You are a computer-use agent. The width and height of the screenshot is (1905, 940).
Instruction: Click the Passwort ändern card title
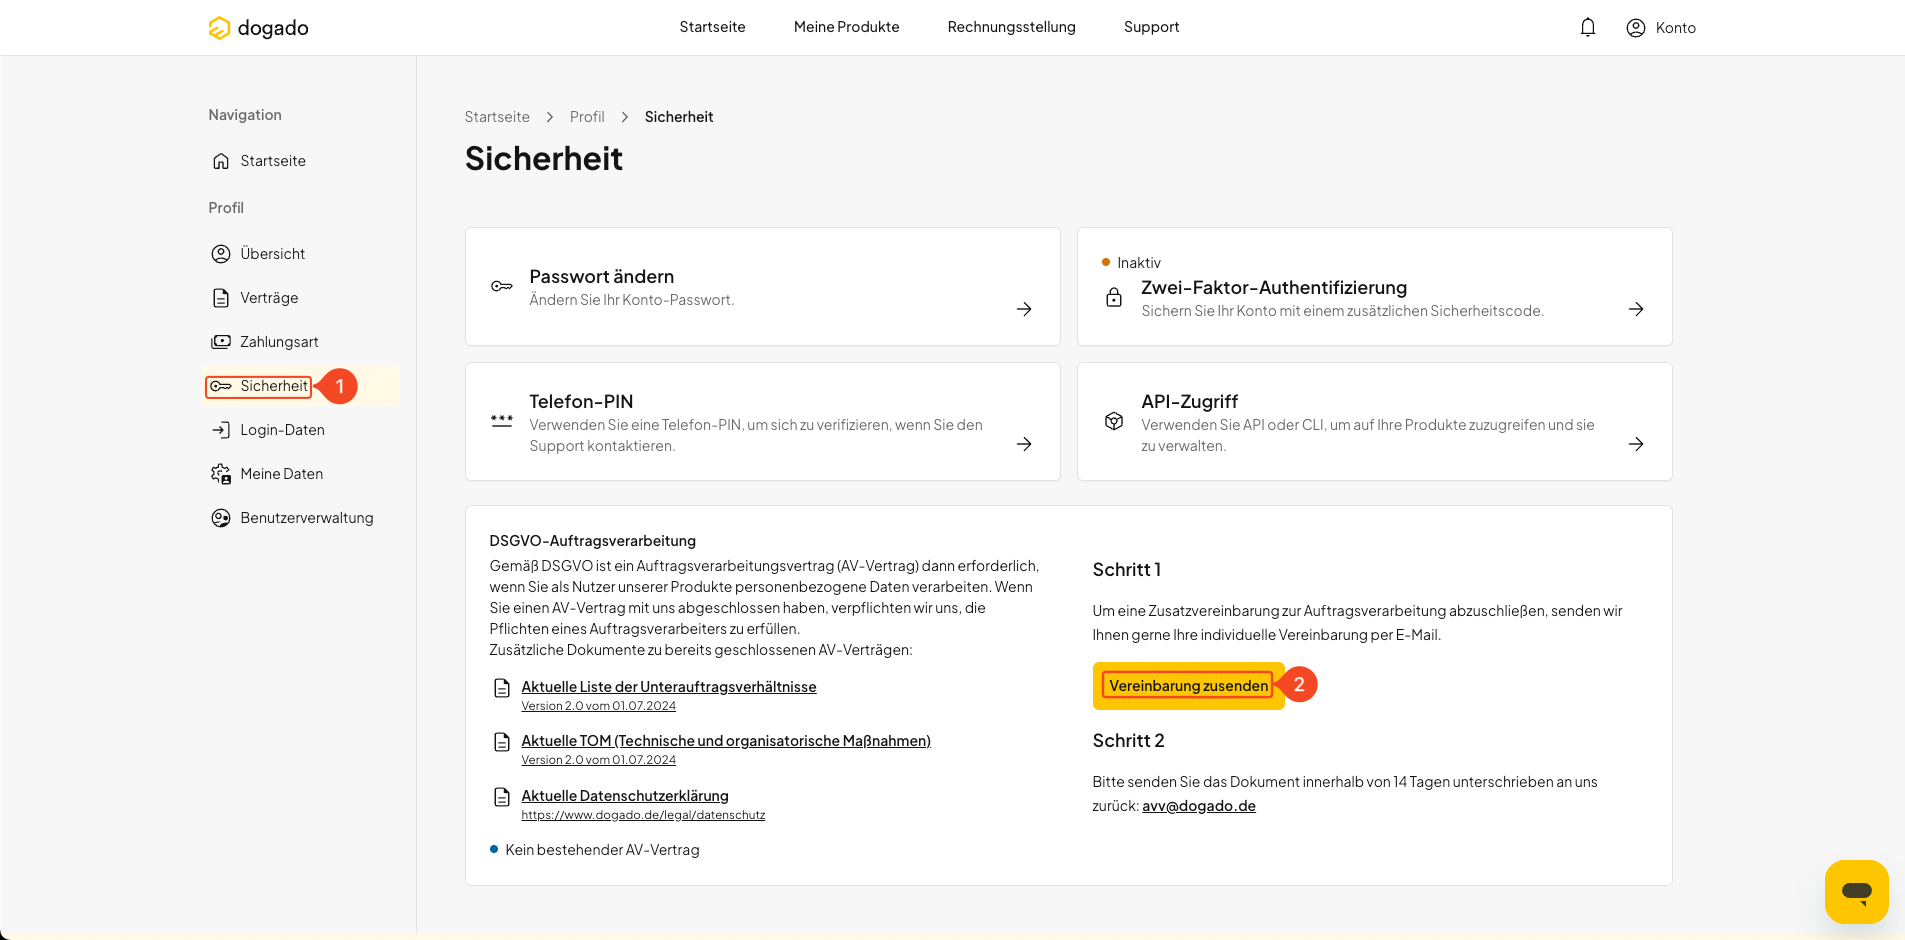pos(602,277)
